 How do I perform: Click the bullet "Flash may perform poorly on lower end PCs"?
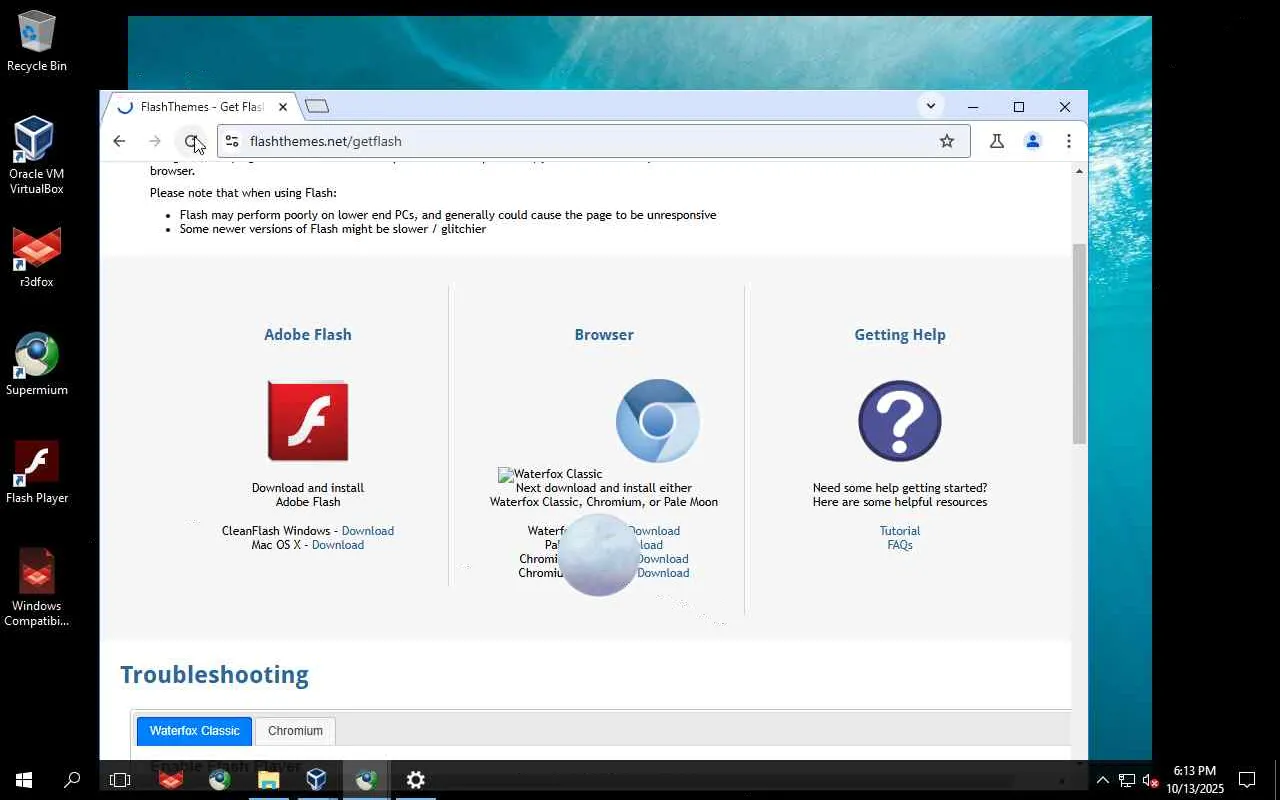pyautogui.click(x=448, y=215)
